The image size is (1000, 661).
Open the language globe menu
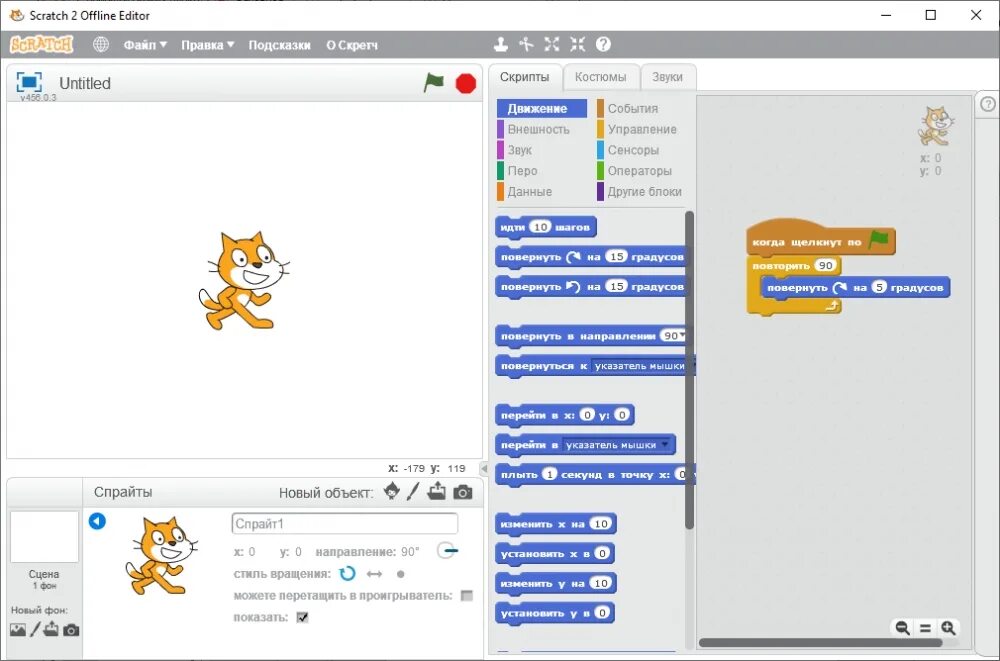(x=101, y=44)
